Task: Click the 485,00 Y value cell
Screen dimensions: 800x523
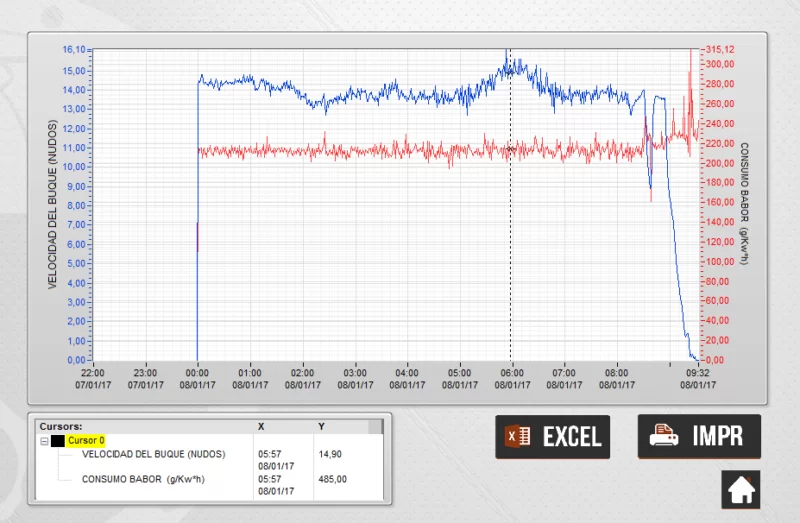Action: tap(332, 479)
